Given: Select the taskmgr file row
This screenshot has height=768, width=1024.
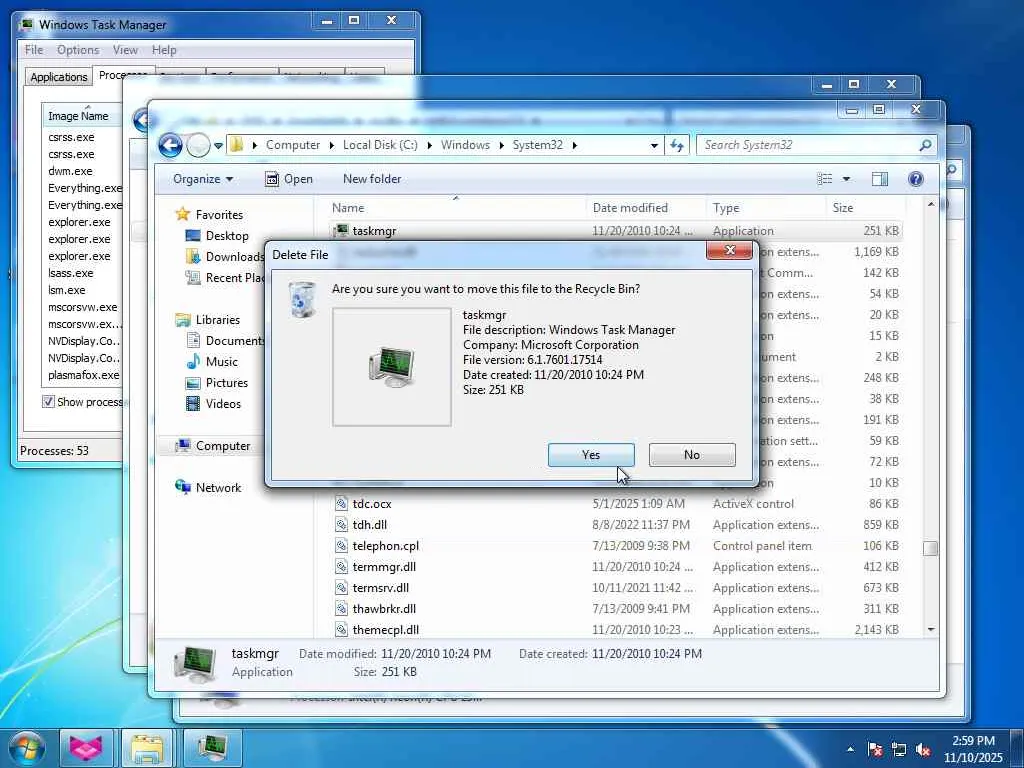Looking at the screenshot, I should pyautogui.click(x=616, y=231).
